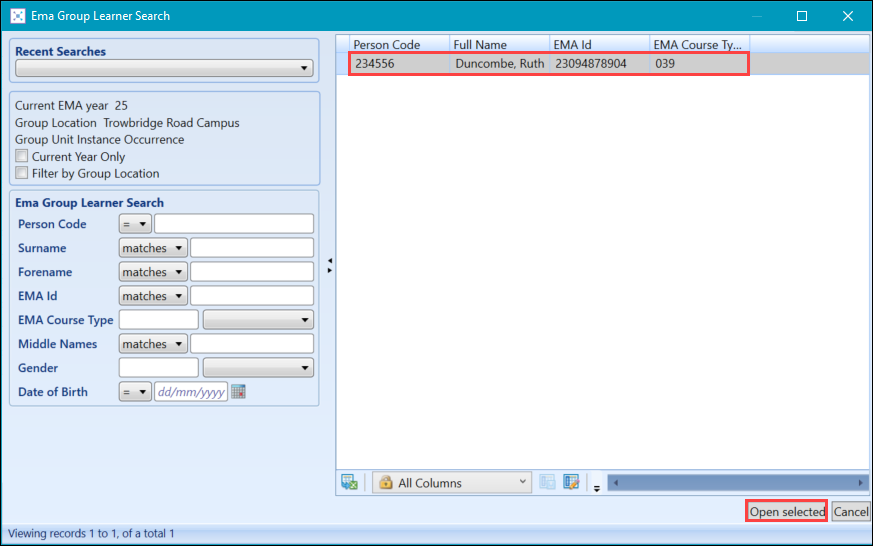The image size is (873, 546).
Task: Sort by the Full Name column header
Action: coord(499,44)
